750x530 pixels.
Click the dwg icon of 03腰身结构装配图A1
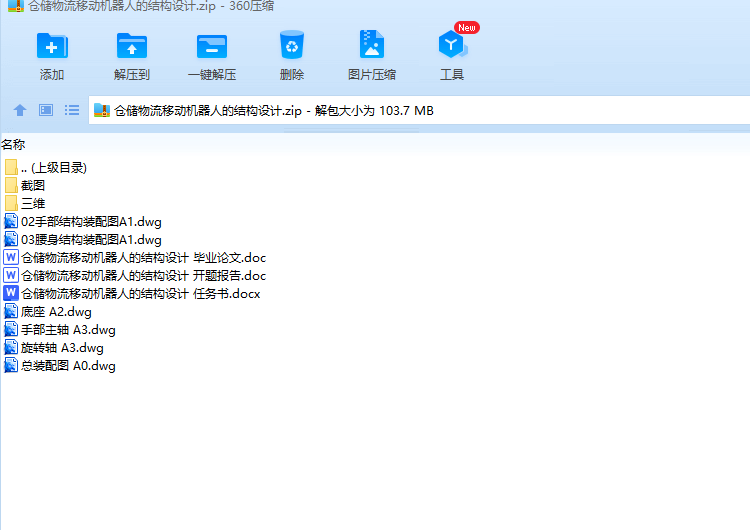[11, 239]
